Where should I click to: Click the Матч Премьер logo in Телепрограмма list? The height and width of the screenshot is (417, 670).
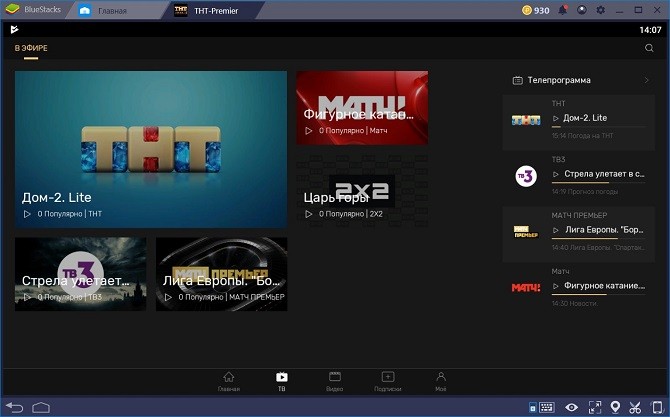(526, 232)
